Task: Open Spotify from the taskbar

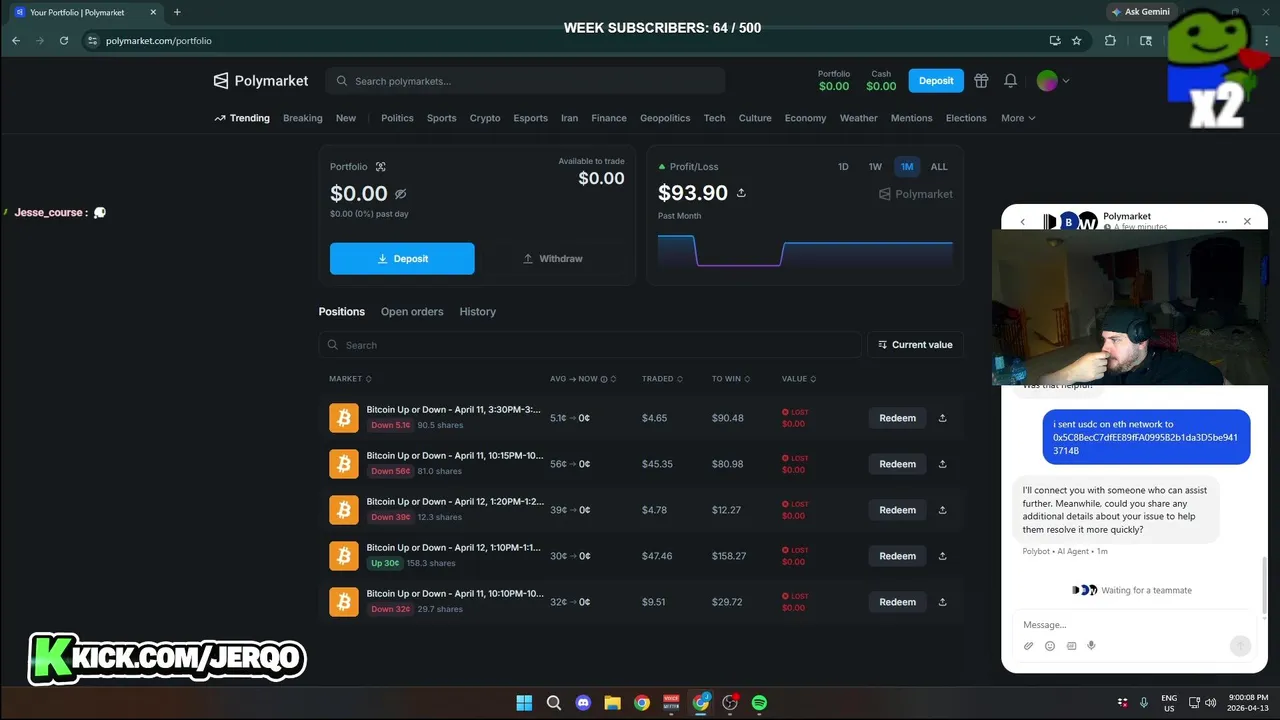Action: 759,703
